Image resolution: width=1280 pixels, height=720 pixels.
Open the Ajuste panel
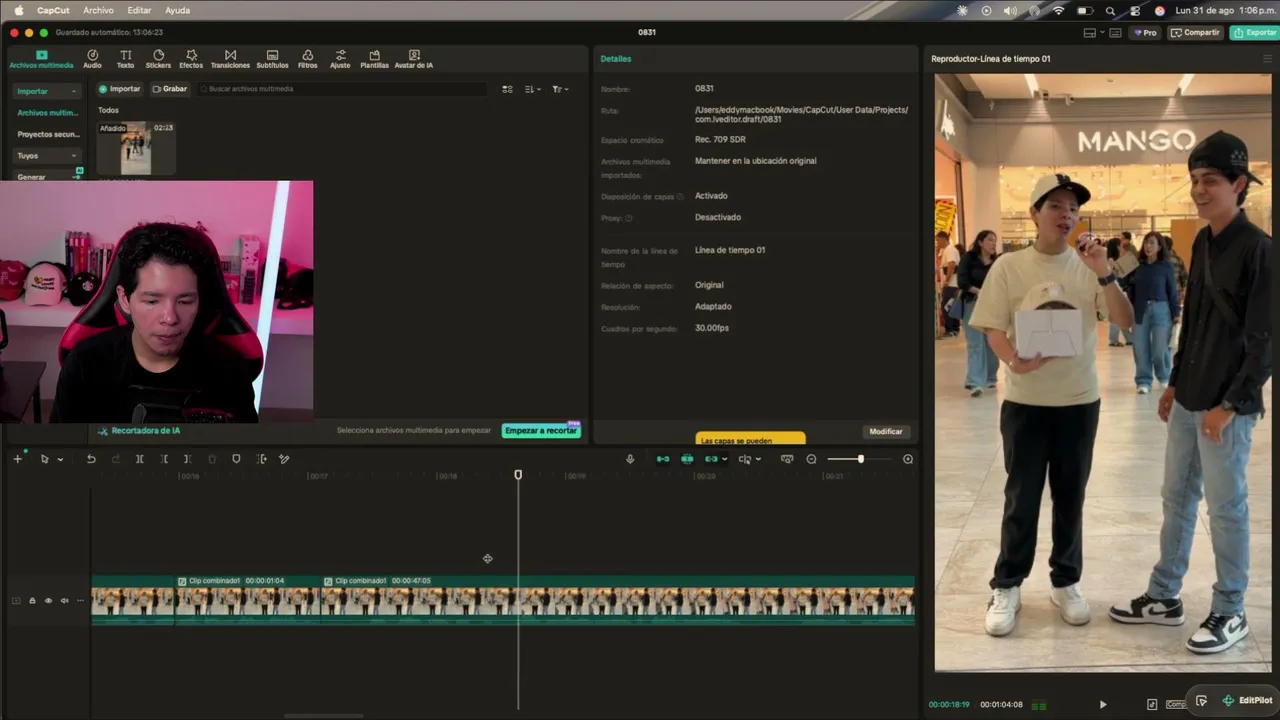340,59
